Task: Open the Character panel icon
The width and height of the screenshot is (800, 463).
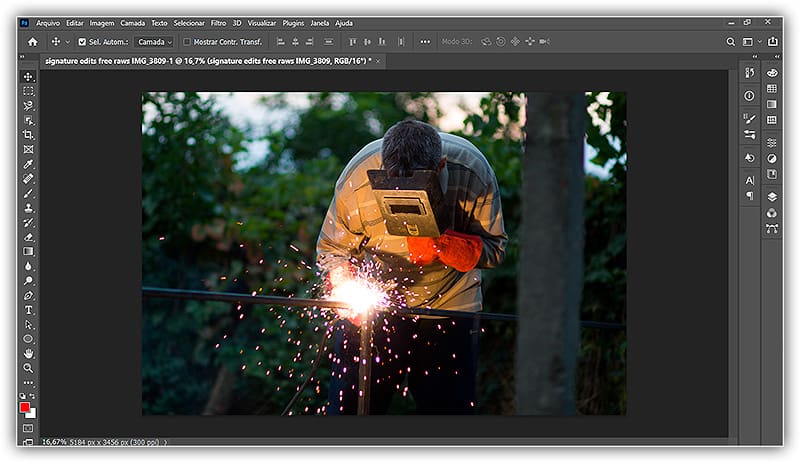Action: point(749,180)
